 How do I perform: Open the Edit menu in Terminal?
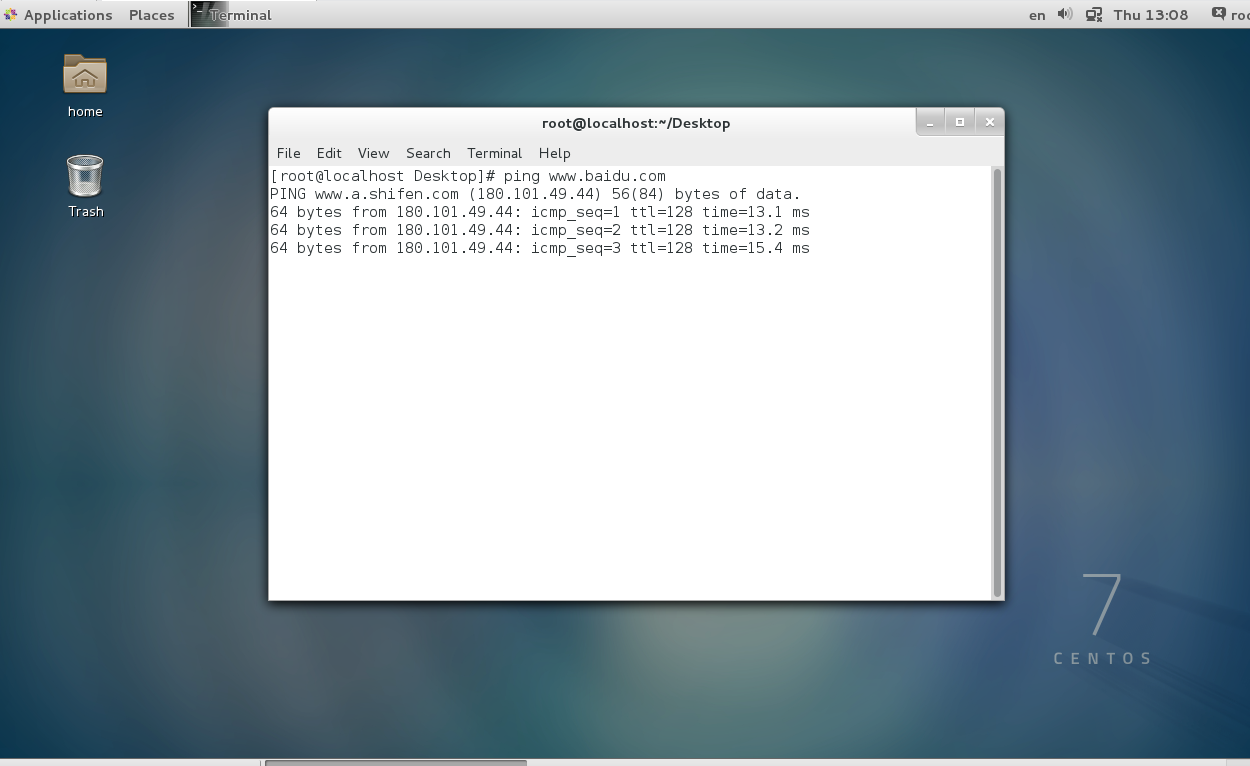tap(329, 153)
